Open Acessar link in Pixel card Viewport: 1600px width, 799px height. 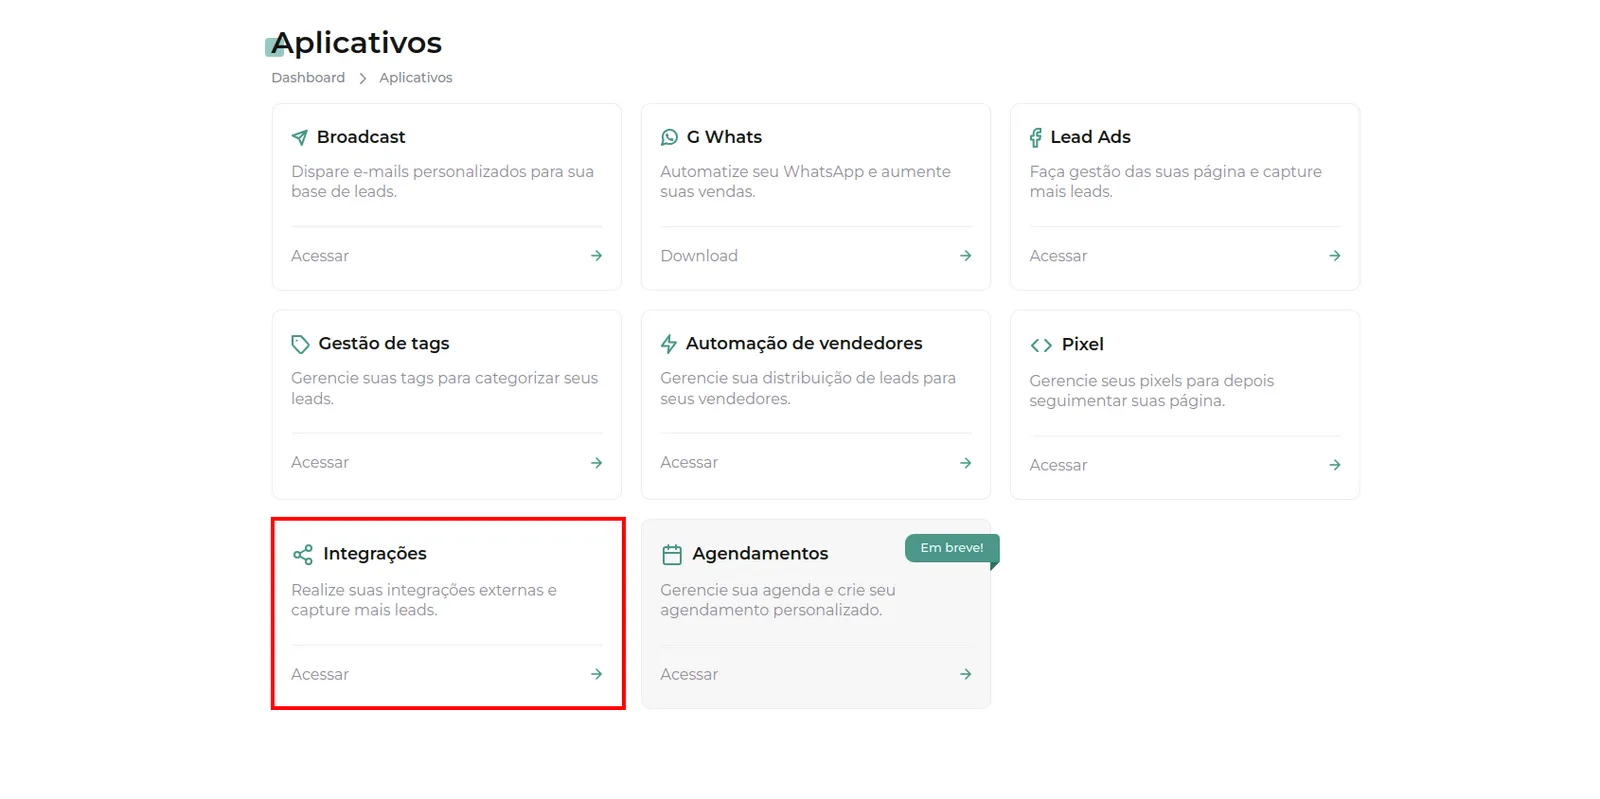click(1058, 465)
